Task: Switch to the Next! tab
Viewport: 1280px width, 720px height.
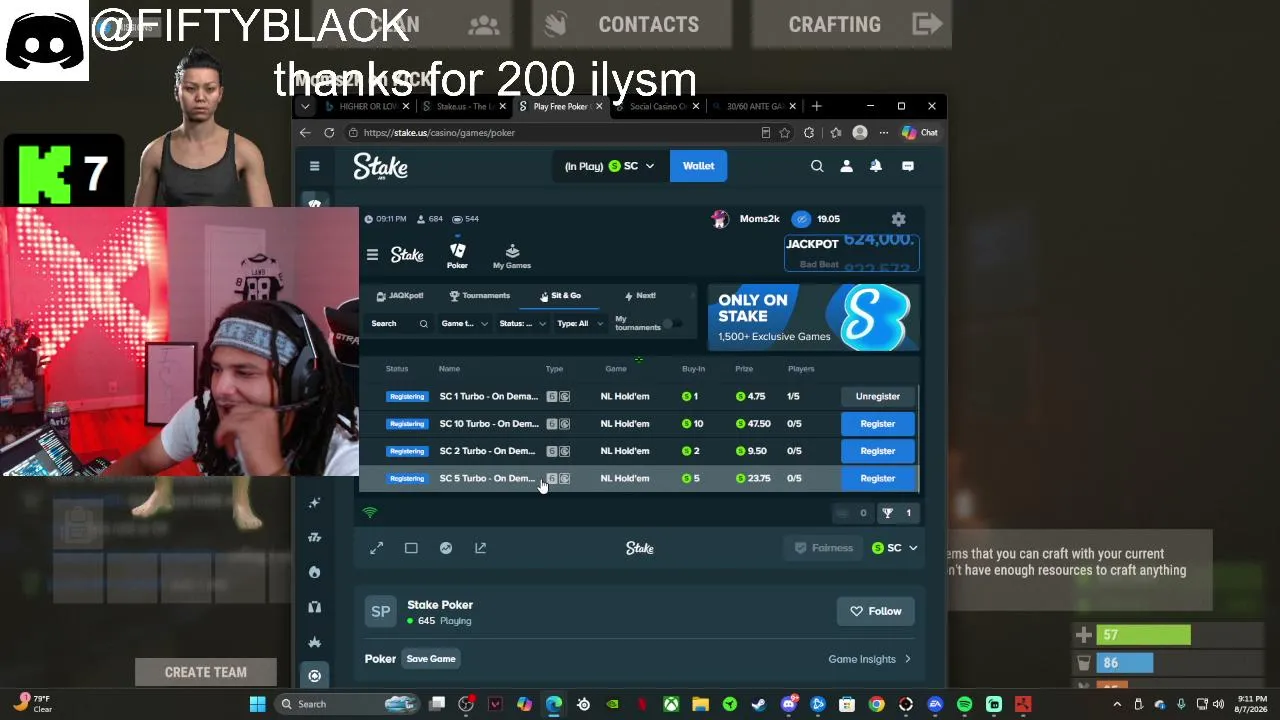Action: (x=641, y=296)
